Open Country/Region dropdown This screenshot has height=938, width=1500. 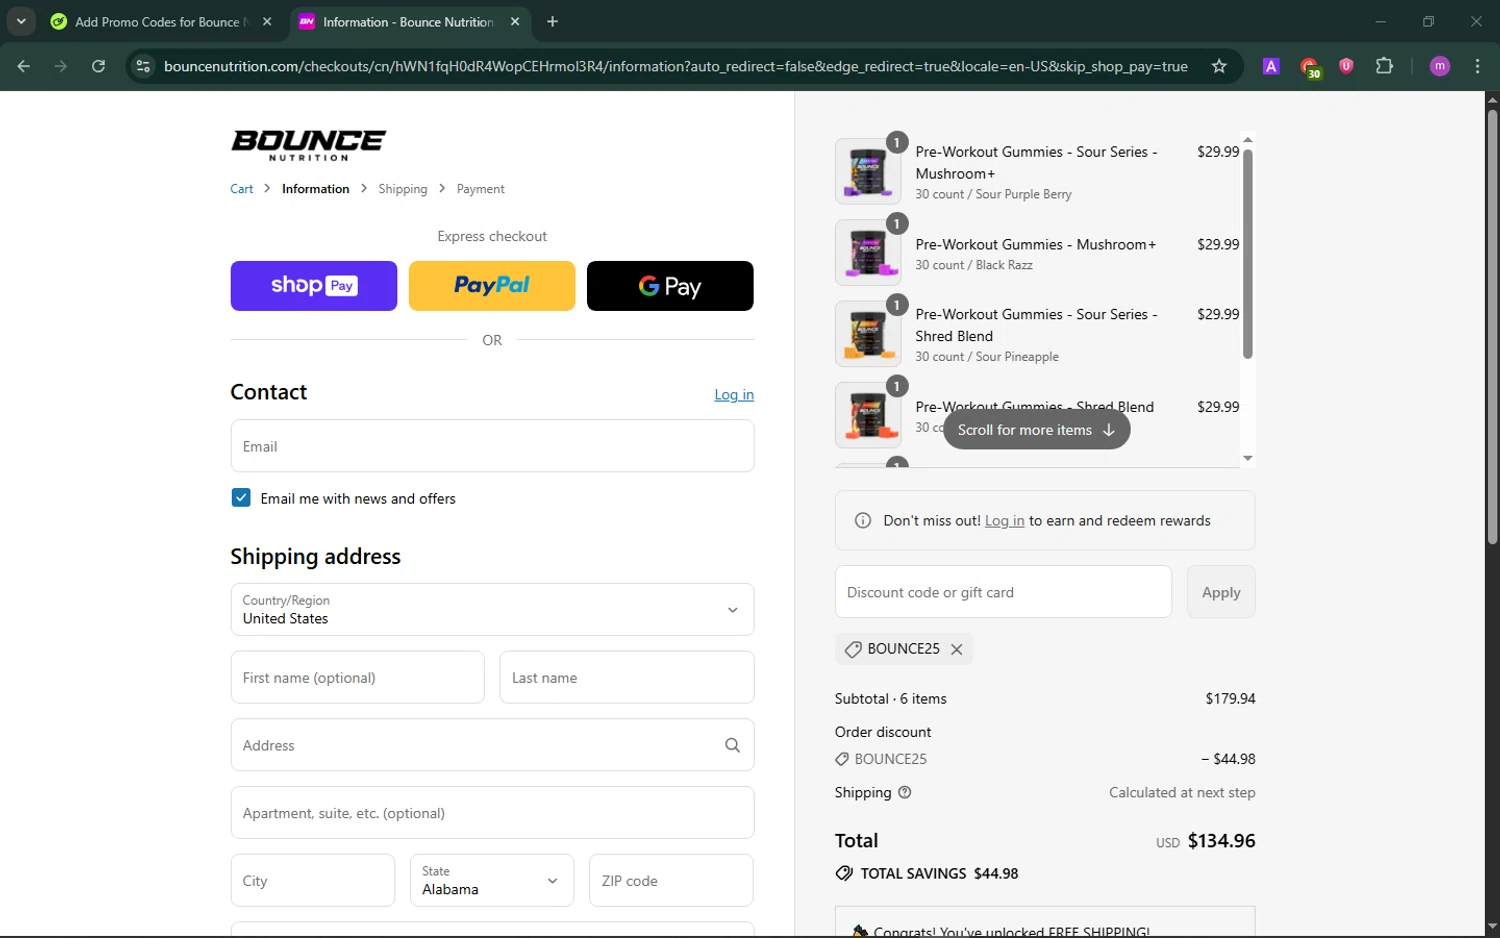492,610
